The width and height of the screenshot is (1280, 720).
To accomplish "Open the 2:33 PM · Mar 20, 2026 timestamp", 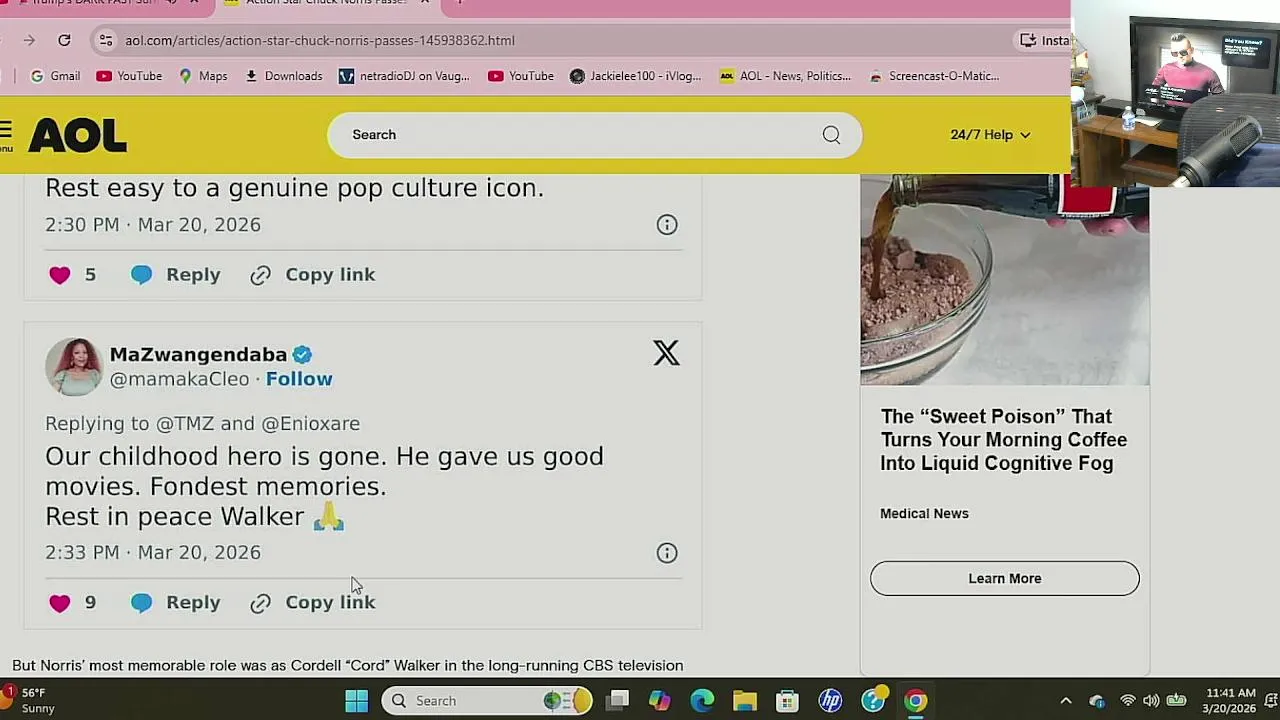I will (x=153, y=553).
